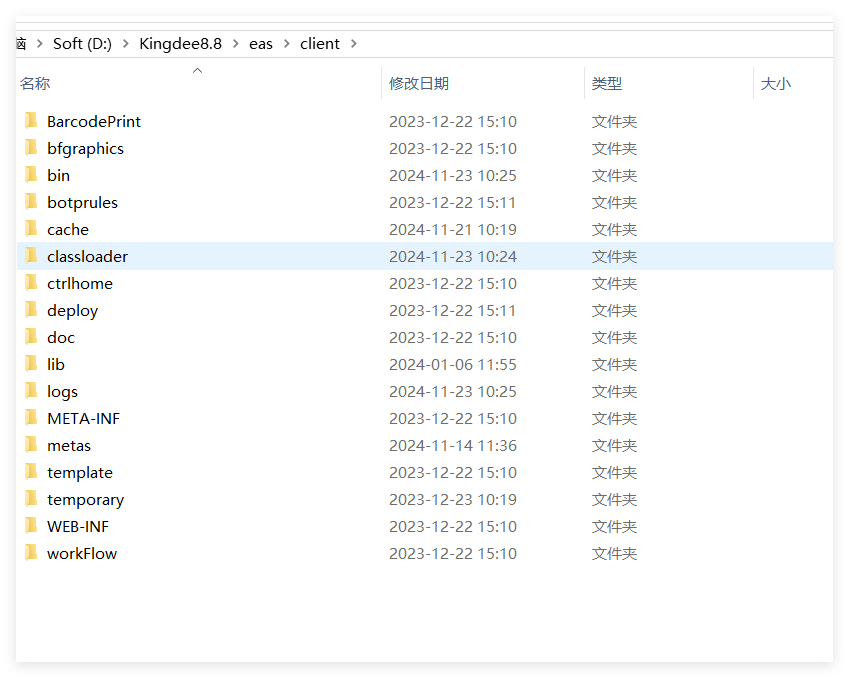
Task: Click the logs folder icon
Action: (x=31, y=391)
